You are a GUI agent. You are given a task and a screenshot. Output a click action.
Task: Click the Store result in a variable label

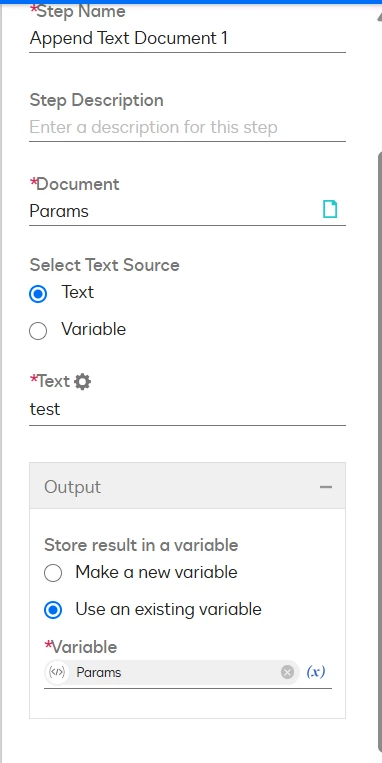coord(141,545)
